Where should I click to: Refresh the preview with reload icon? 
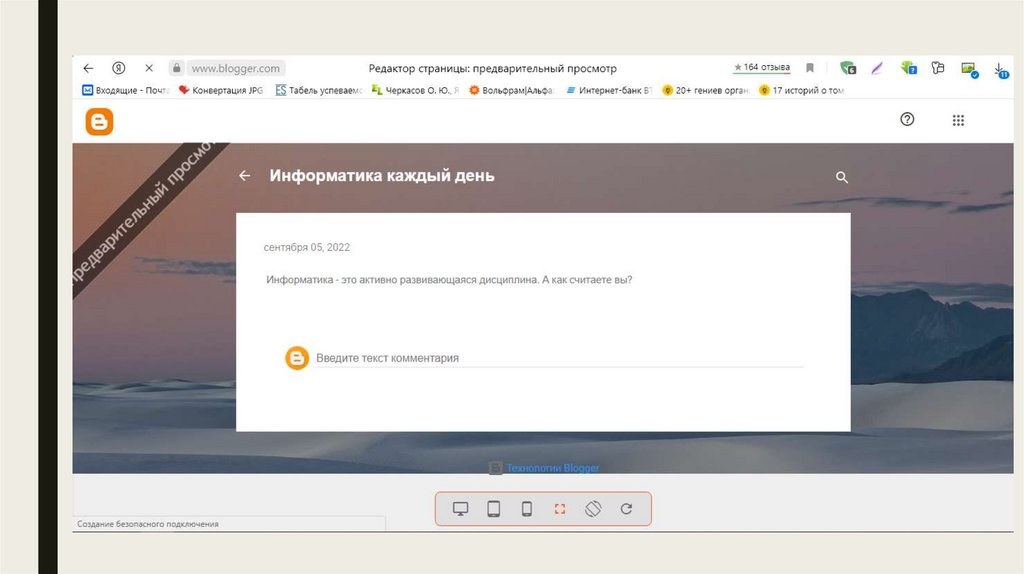pos(626,509)
